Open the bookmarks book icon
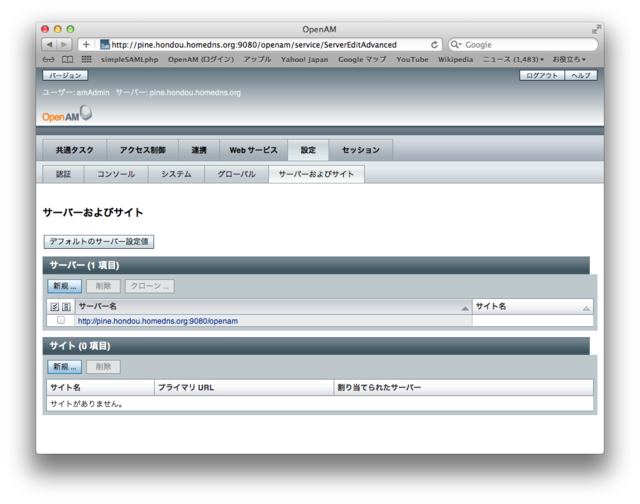640x504 pixels. [67, 60]
